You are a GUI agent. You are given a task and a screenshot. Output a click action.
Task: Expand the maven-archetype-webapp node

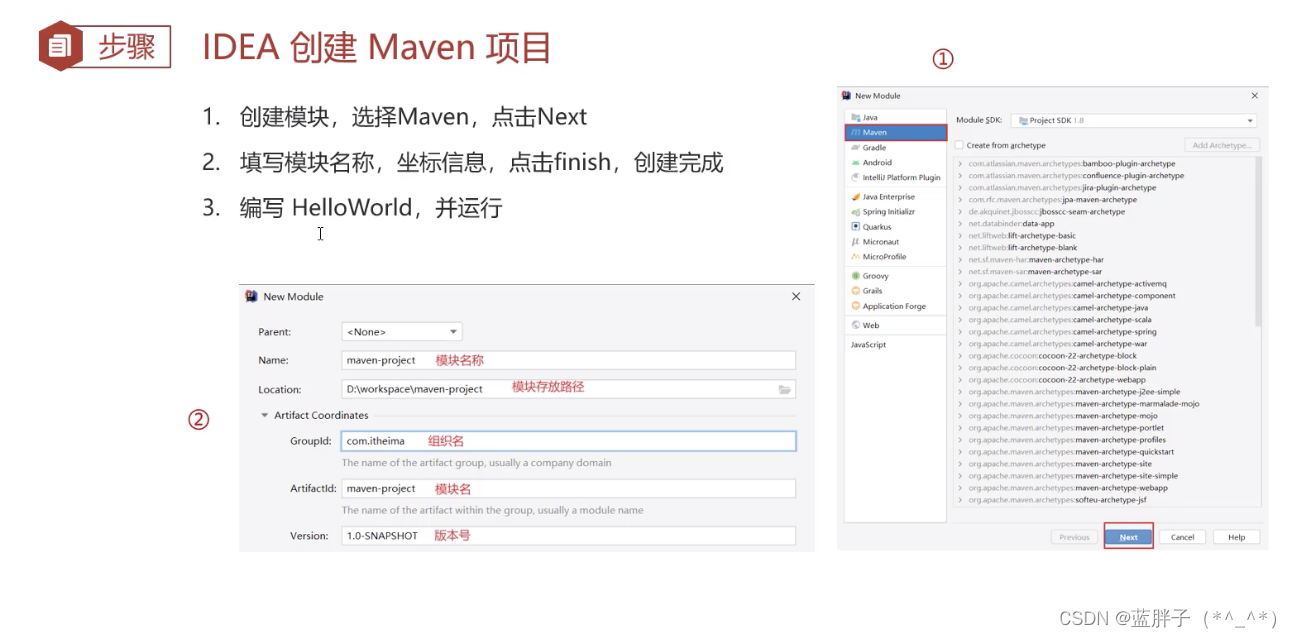point(961,488)
